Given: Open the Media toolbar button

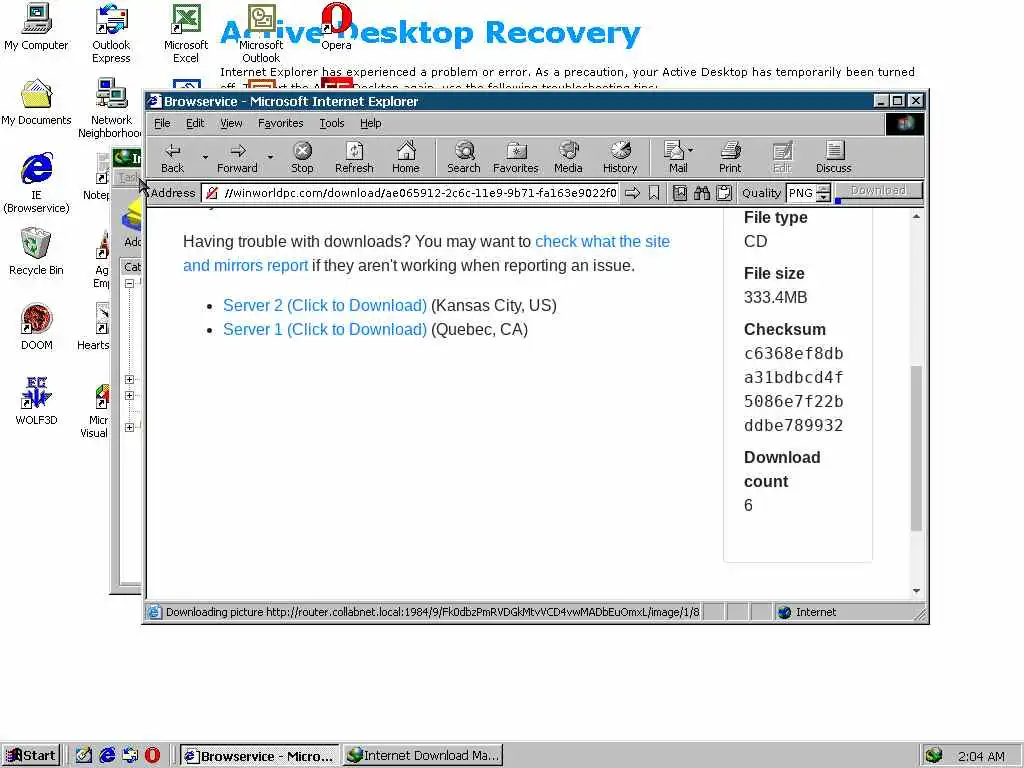Looking at the screenshot, I should 568,157.
